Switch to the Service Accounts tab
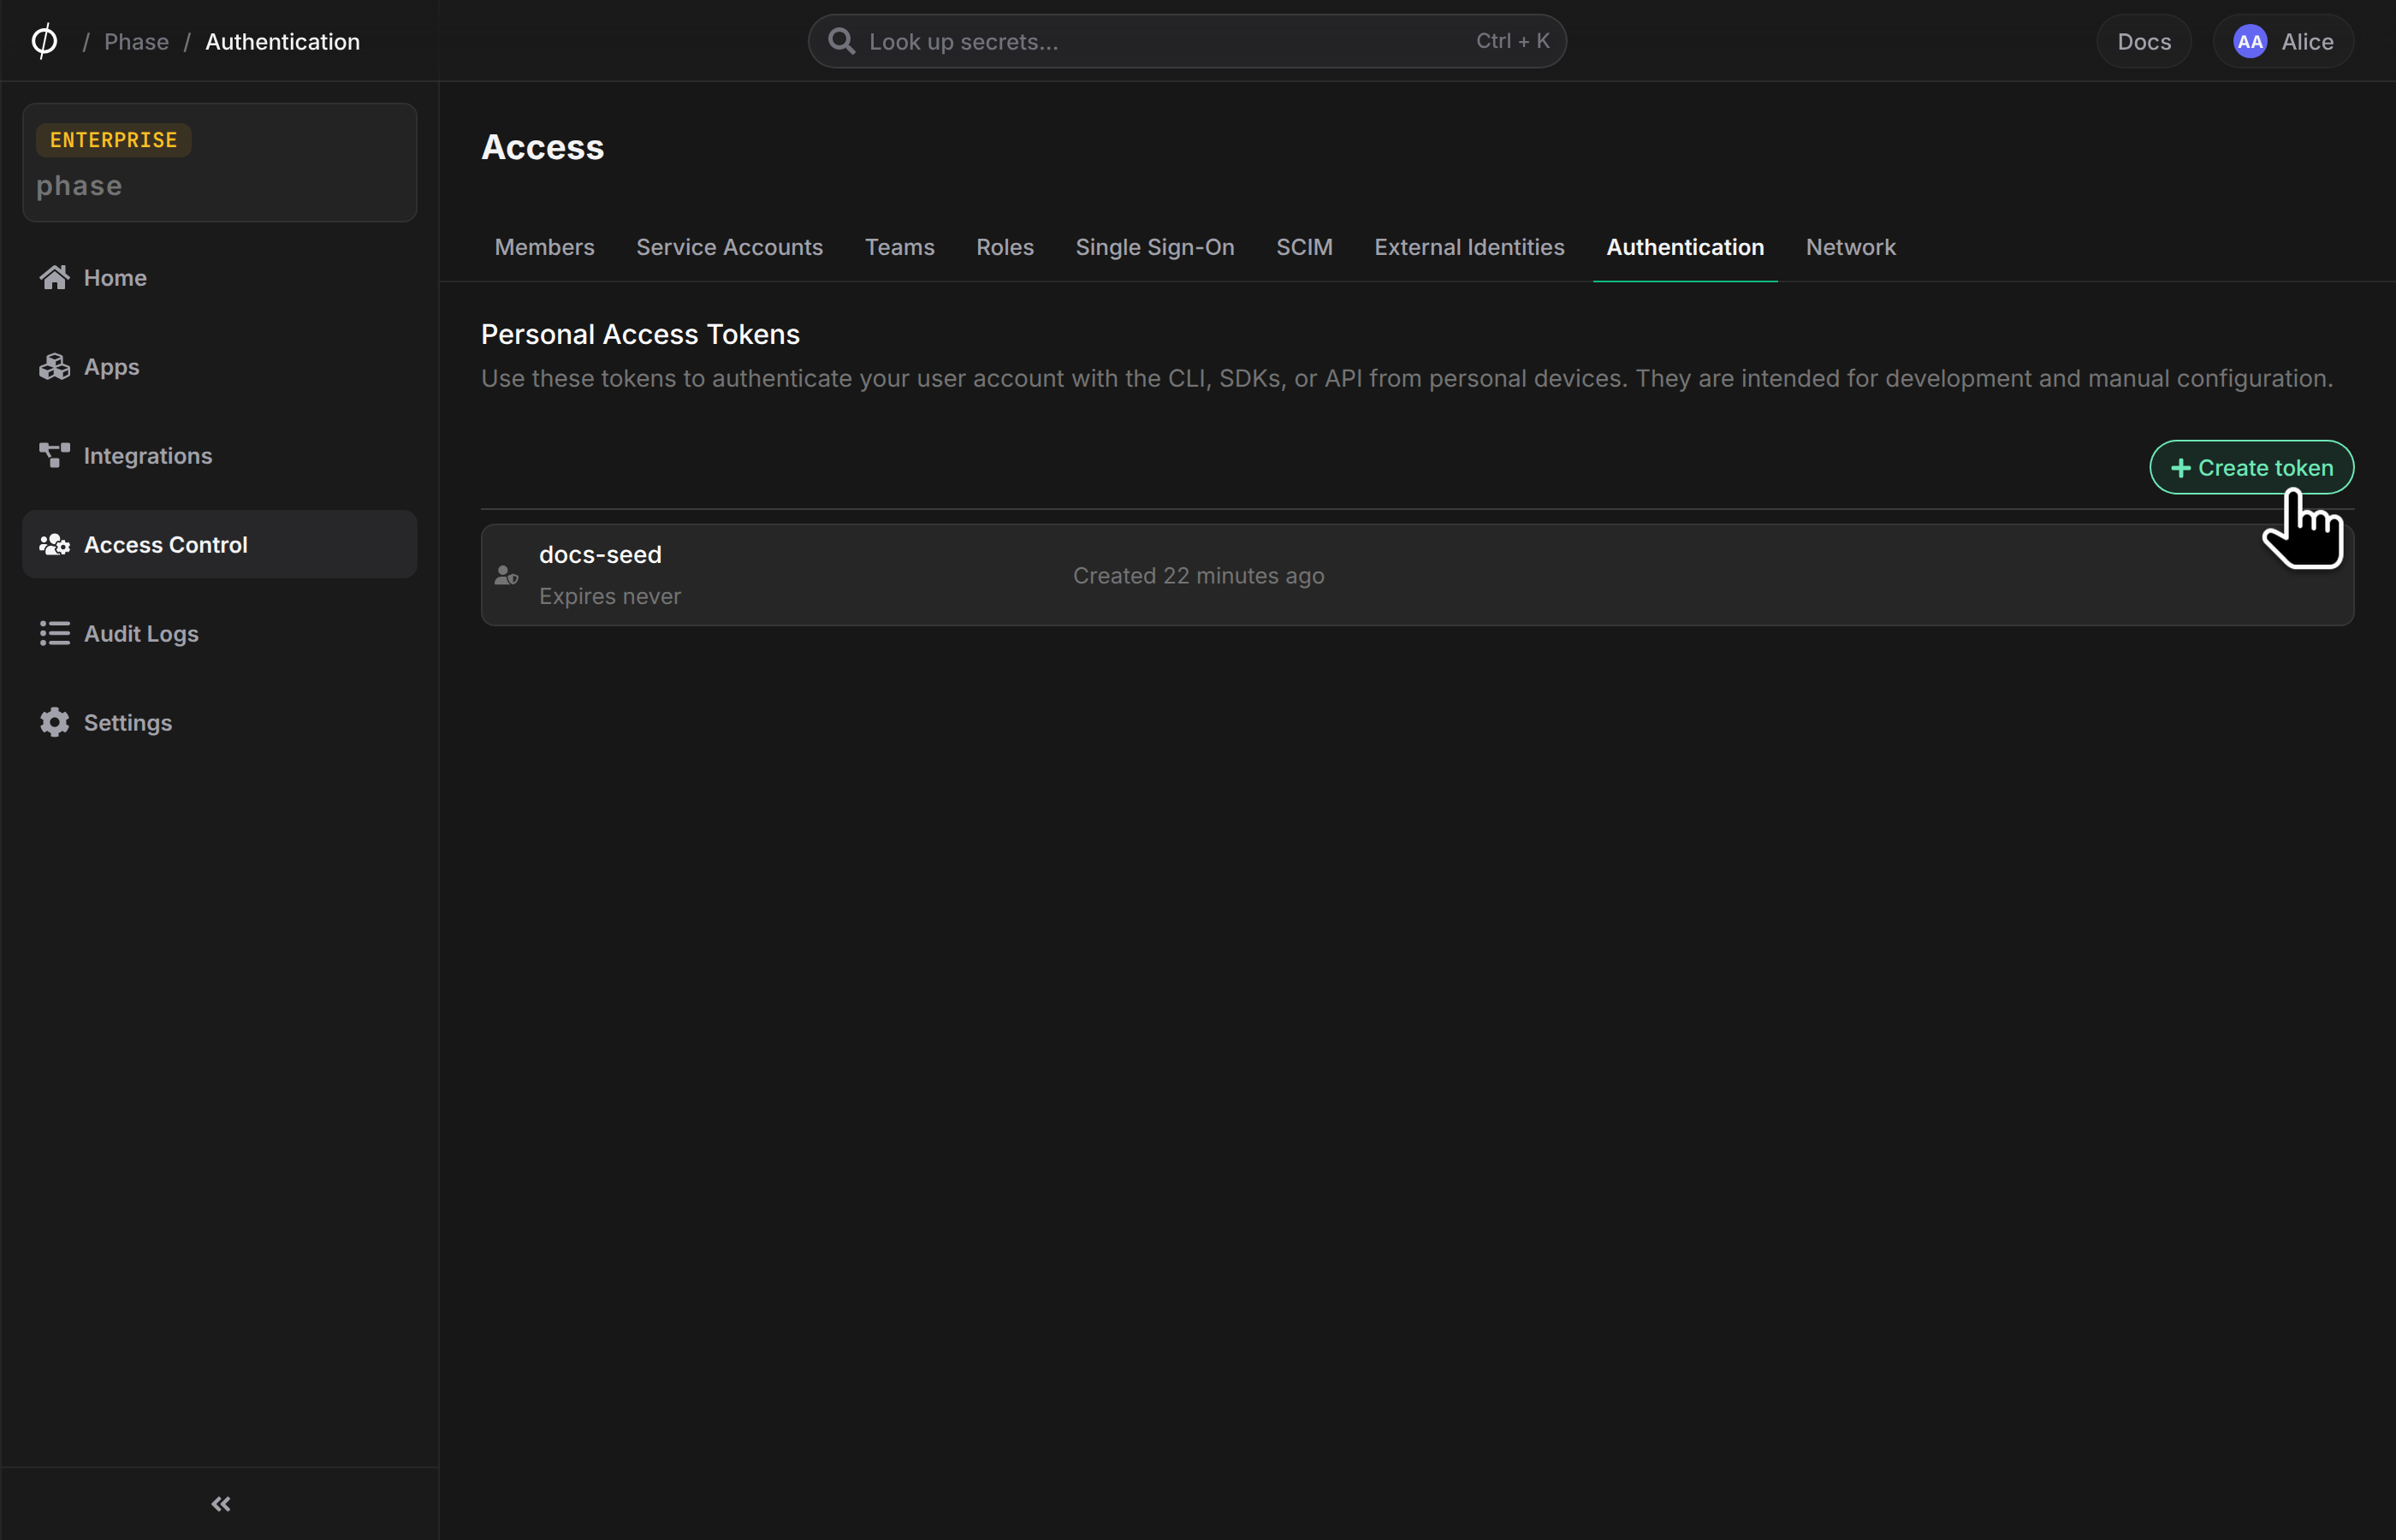The height and width of the screenshot is (1540, 2396). tap(729, 247)
